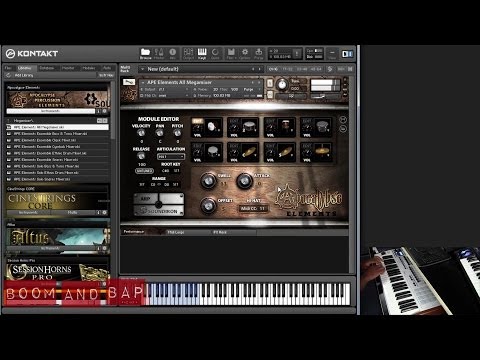Close the APE Elements instrument with X
The height and width of the screenshot is (360, 480).
pos(345,79)
